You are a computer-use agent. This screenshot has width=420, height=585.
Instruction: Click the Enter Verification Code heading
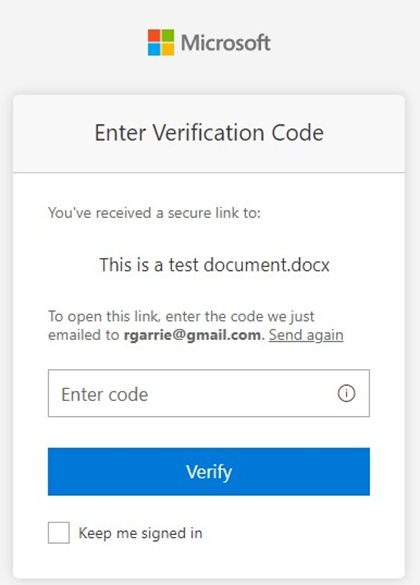tap(209, 133)
